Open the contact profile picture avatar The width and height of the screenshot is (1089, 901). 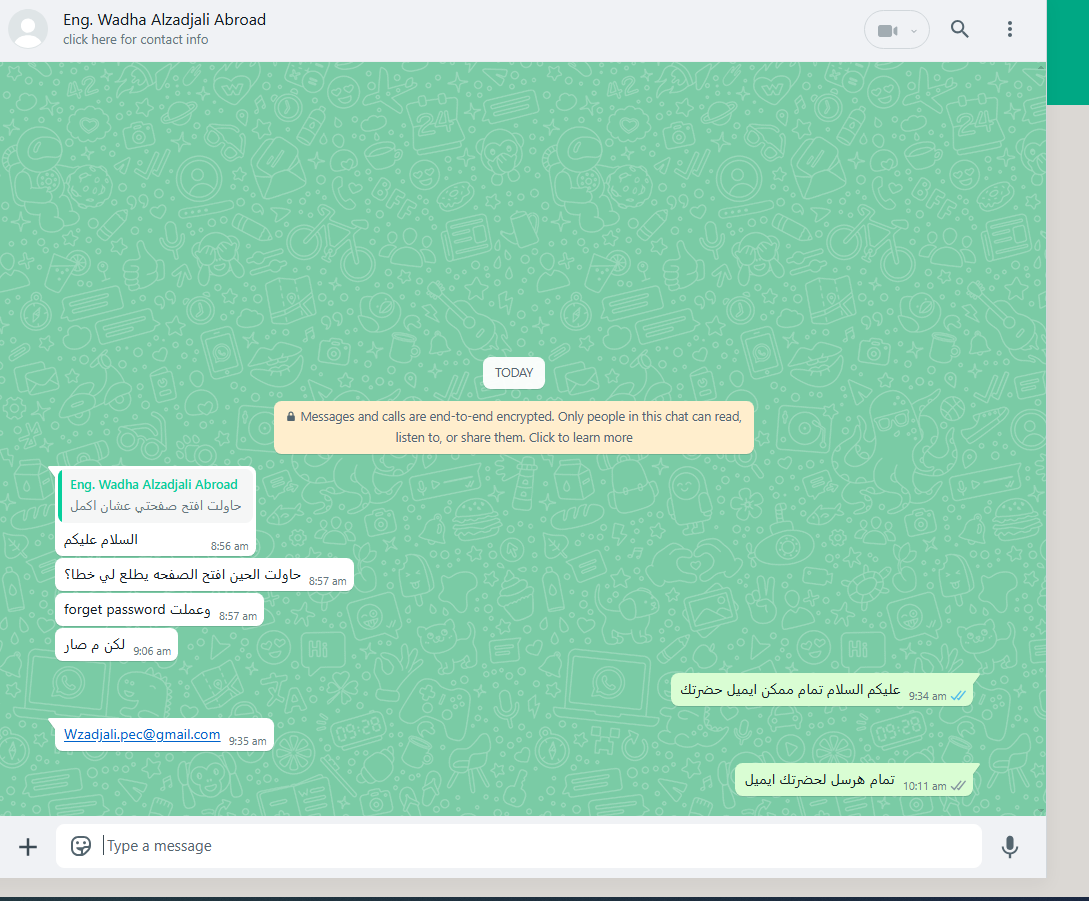click(x=28, y=28)
